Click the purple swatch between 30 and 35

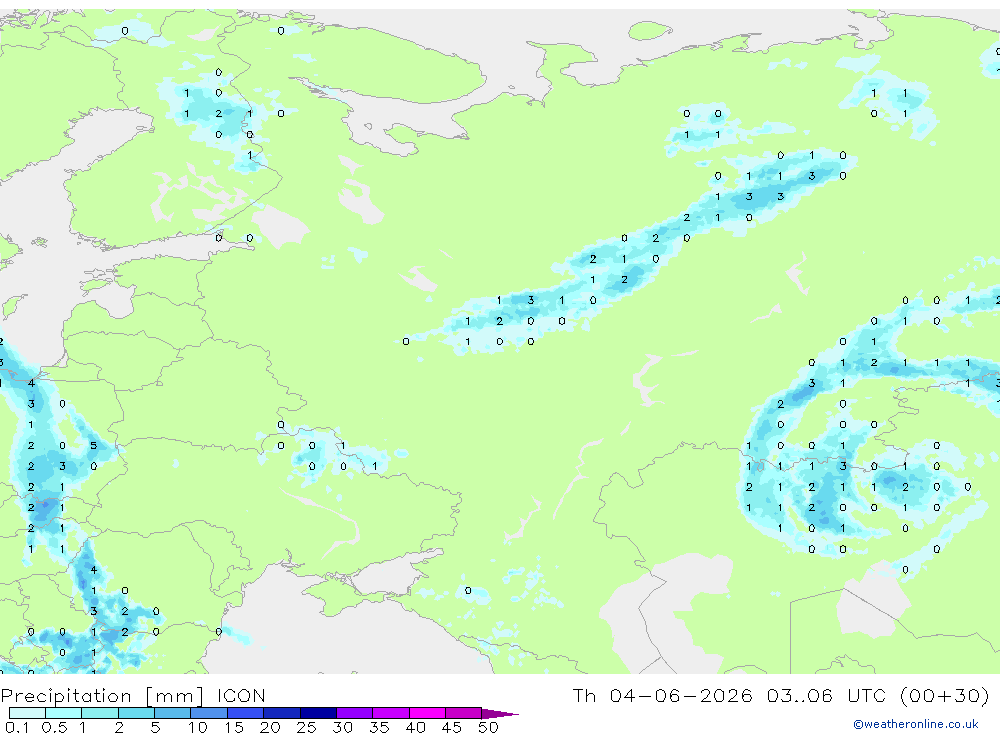355,713
